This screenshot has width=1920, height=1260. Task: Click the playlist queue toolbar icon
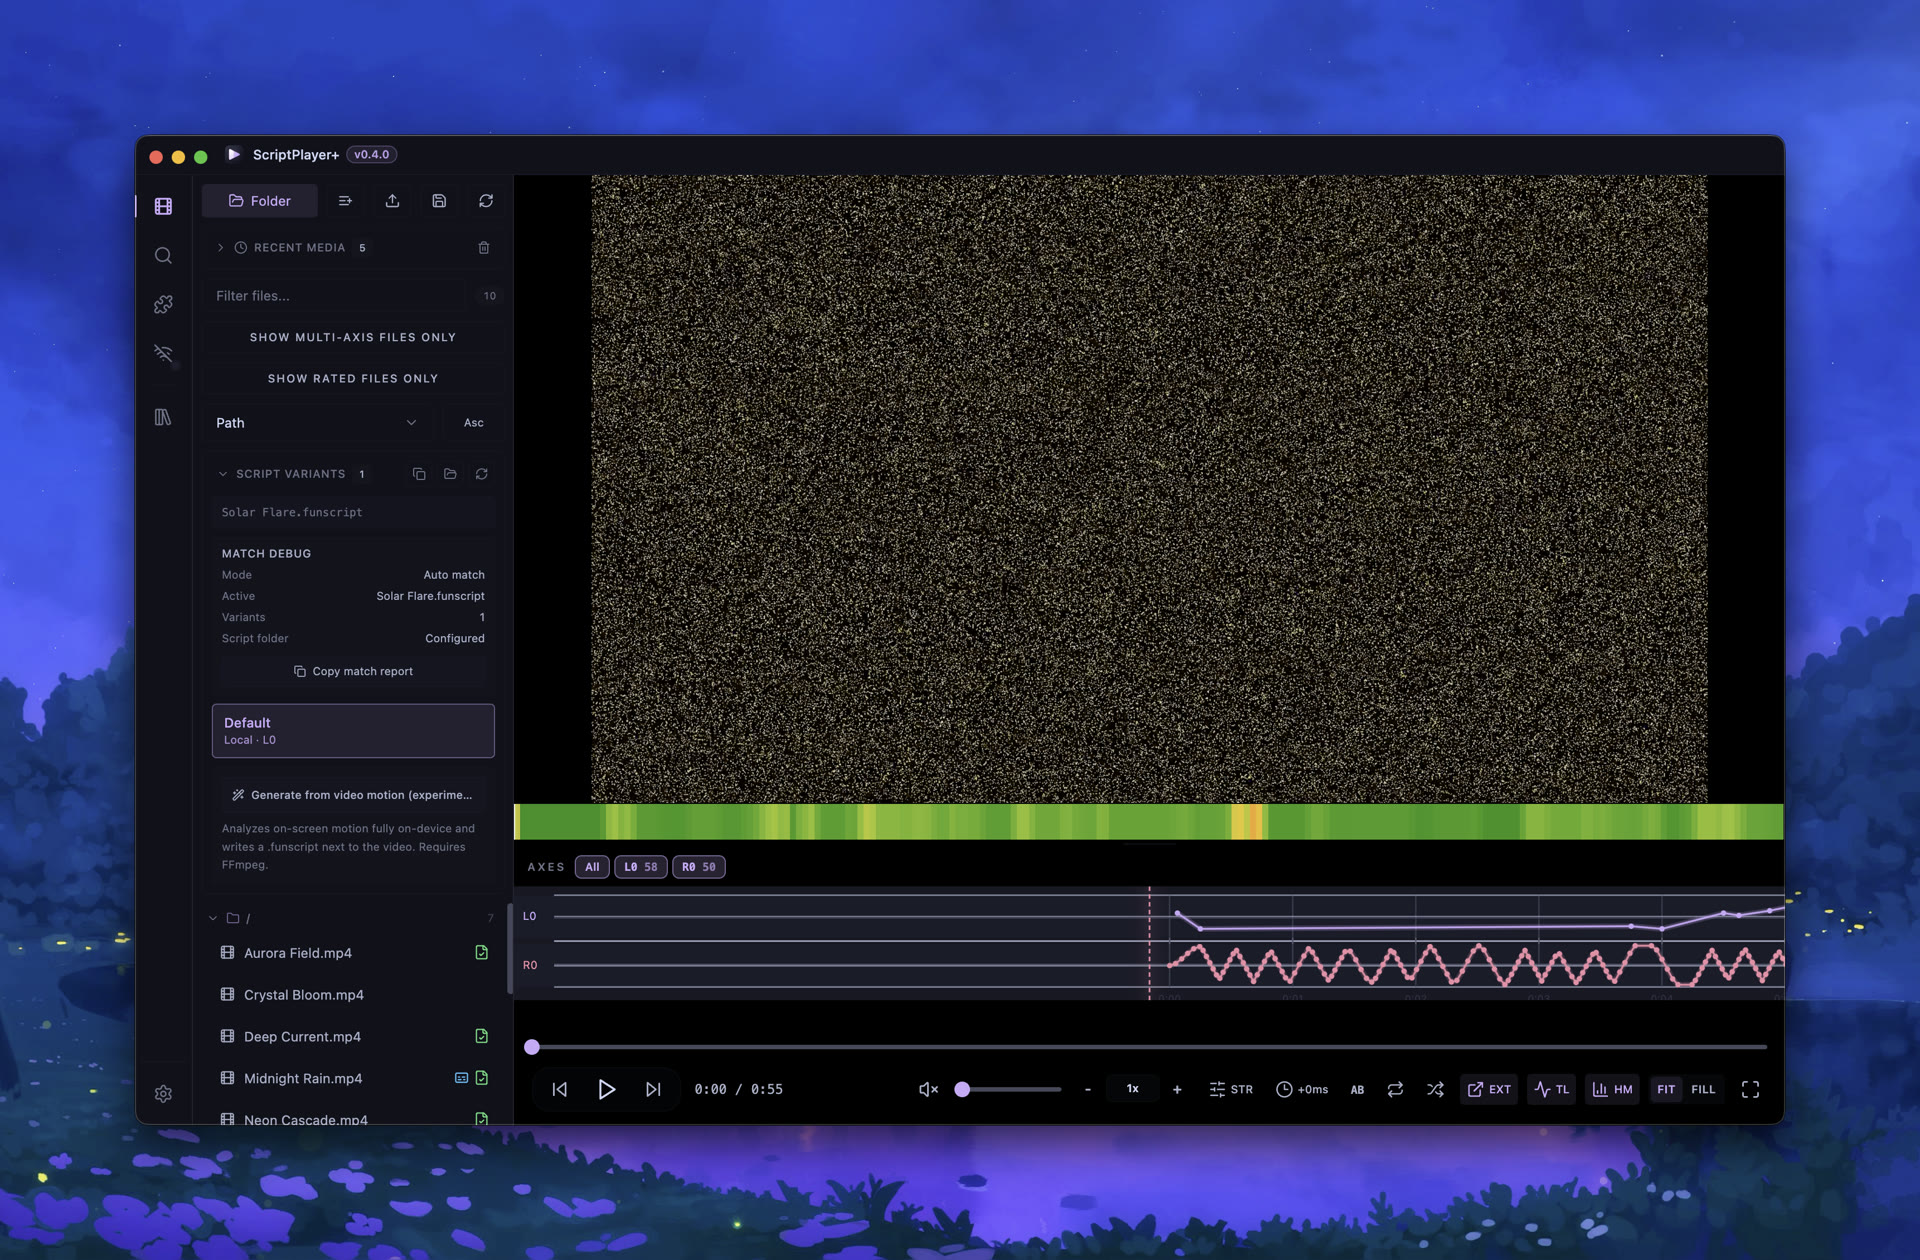pyautogui.click(x=345, y=201)
